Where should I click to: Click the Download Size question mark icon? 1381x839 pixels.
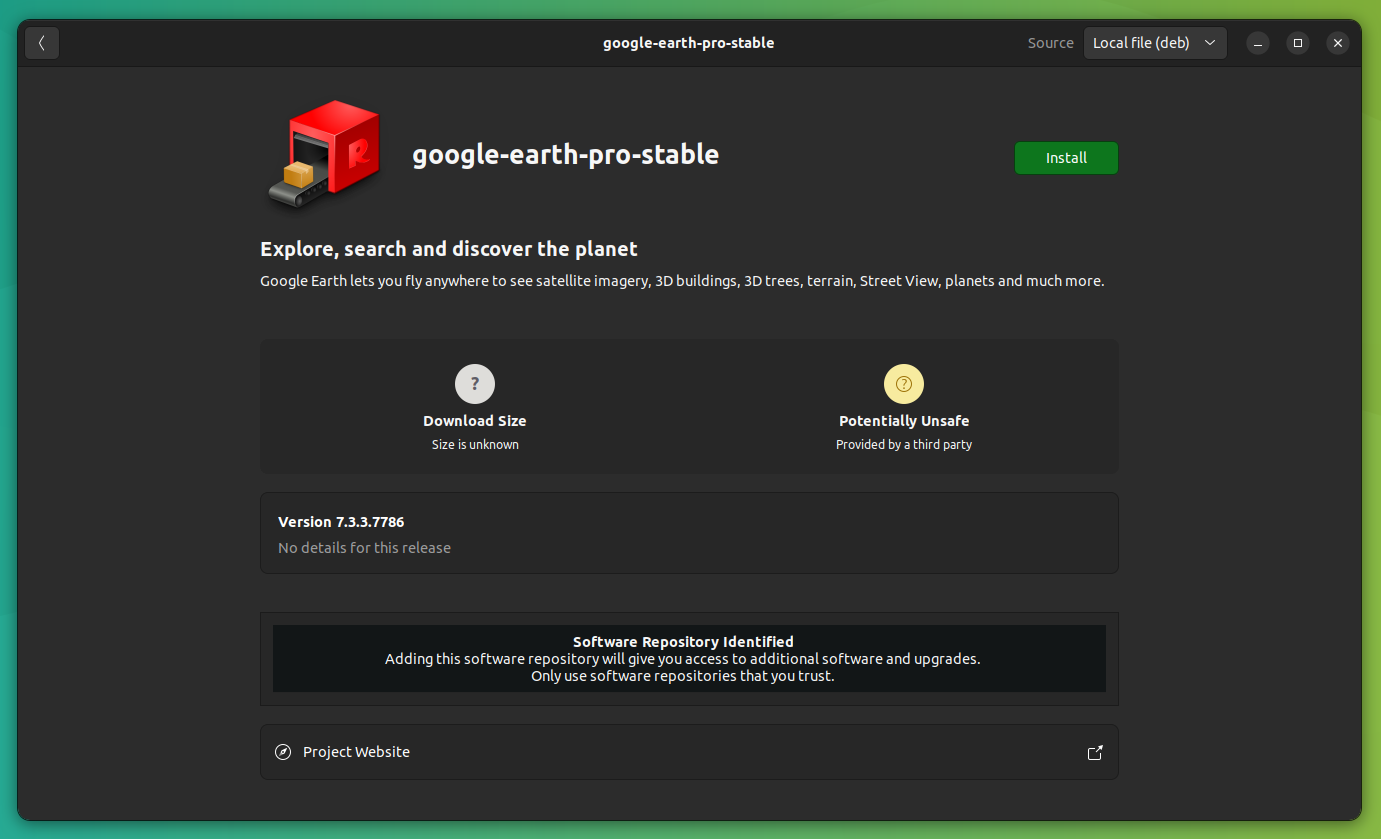pyautogui.click(x=475, y=383)
